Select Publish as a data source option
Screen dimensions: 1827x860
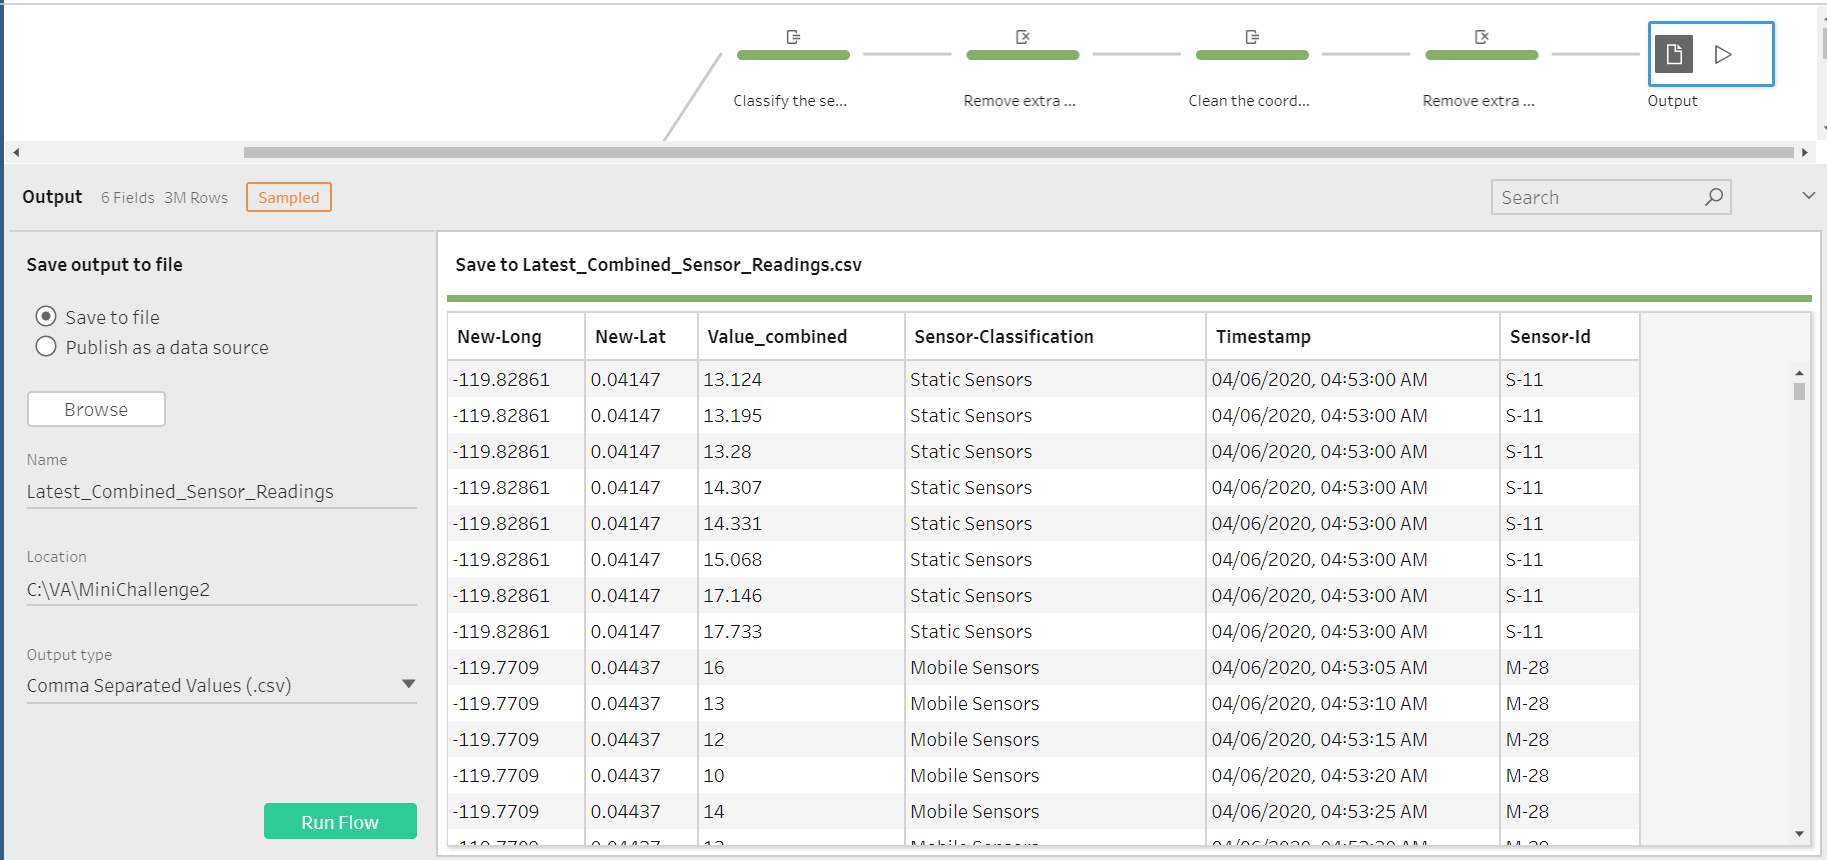(x=46, y=346)
